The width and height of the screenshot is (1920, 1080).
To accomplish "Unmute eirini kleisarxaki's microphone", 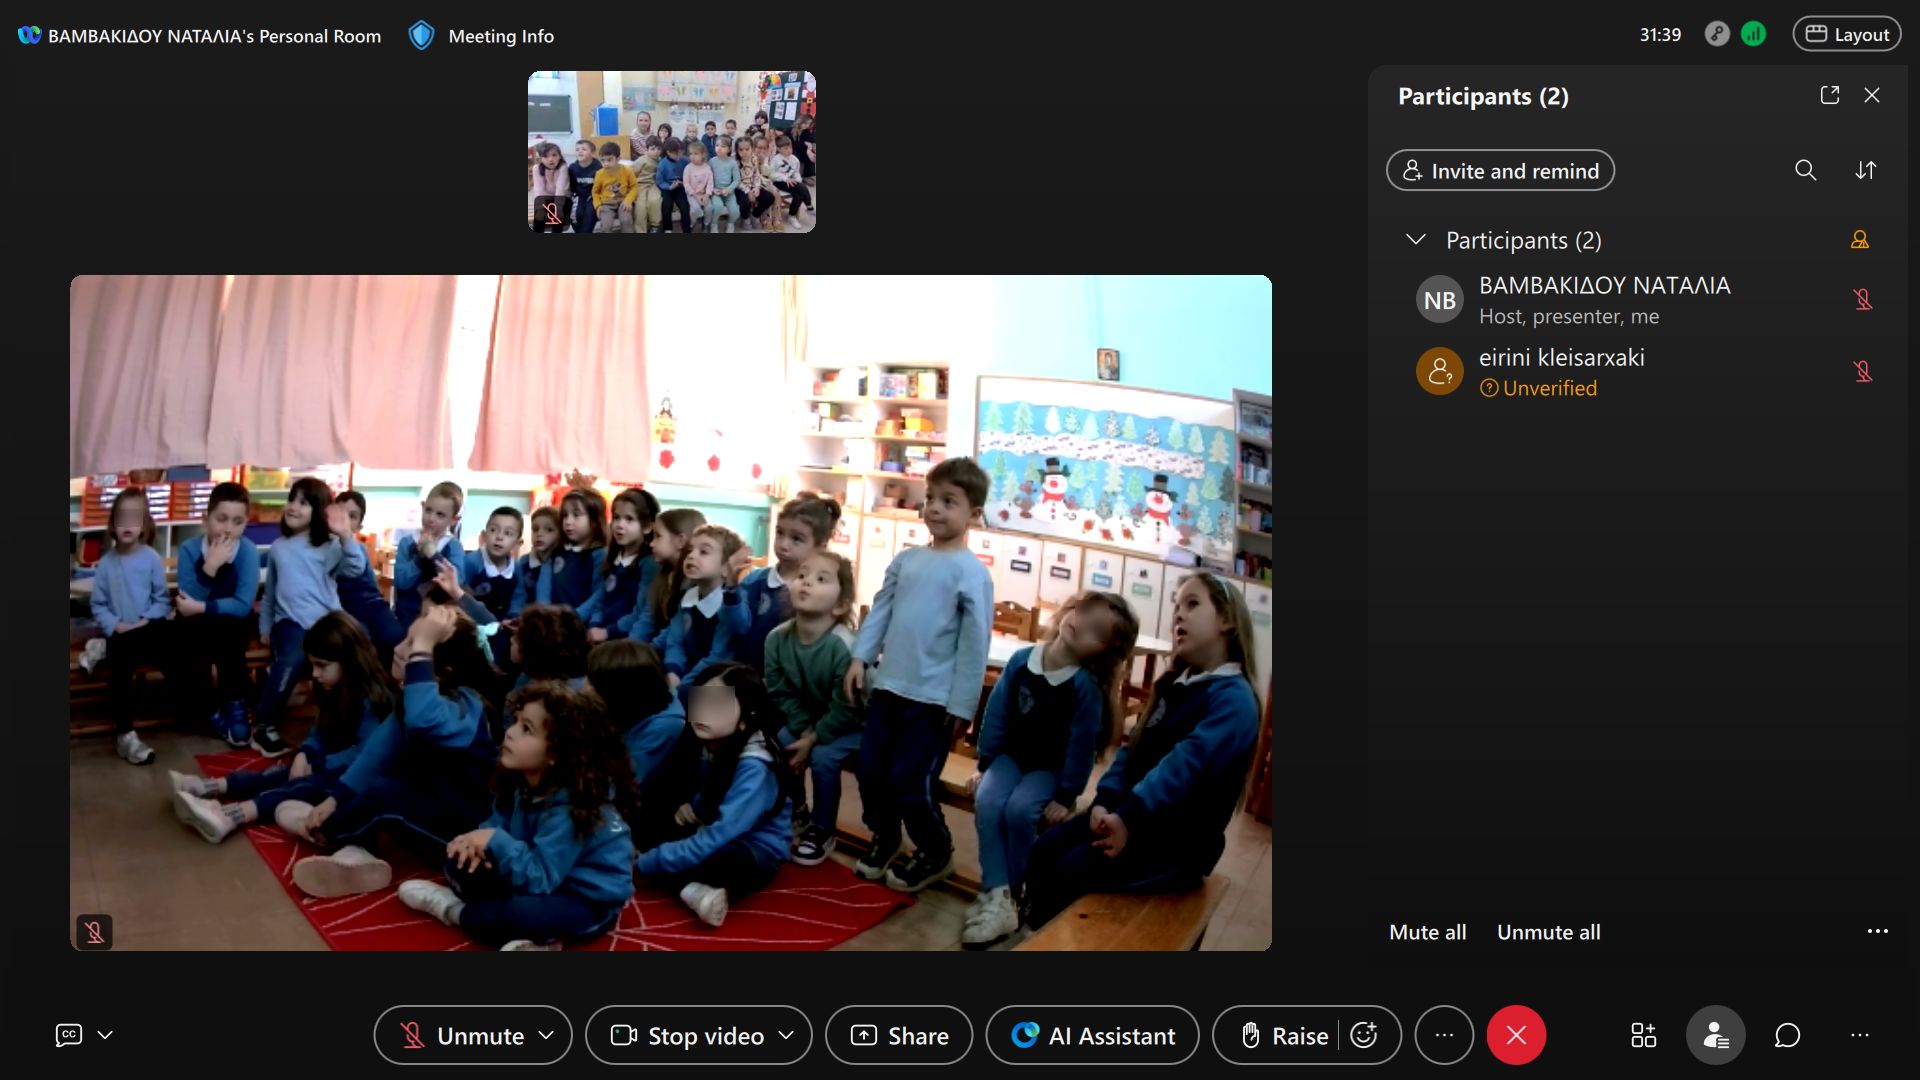I will pyautogui.click(x=1862, y=371).
